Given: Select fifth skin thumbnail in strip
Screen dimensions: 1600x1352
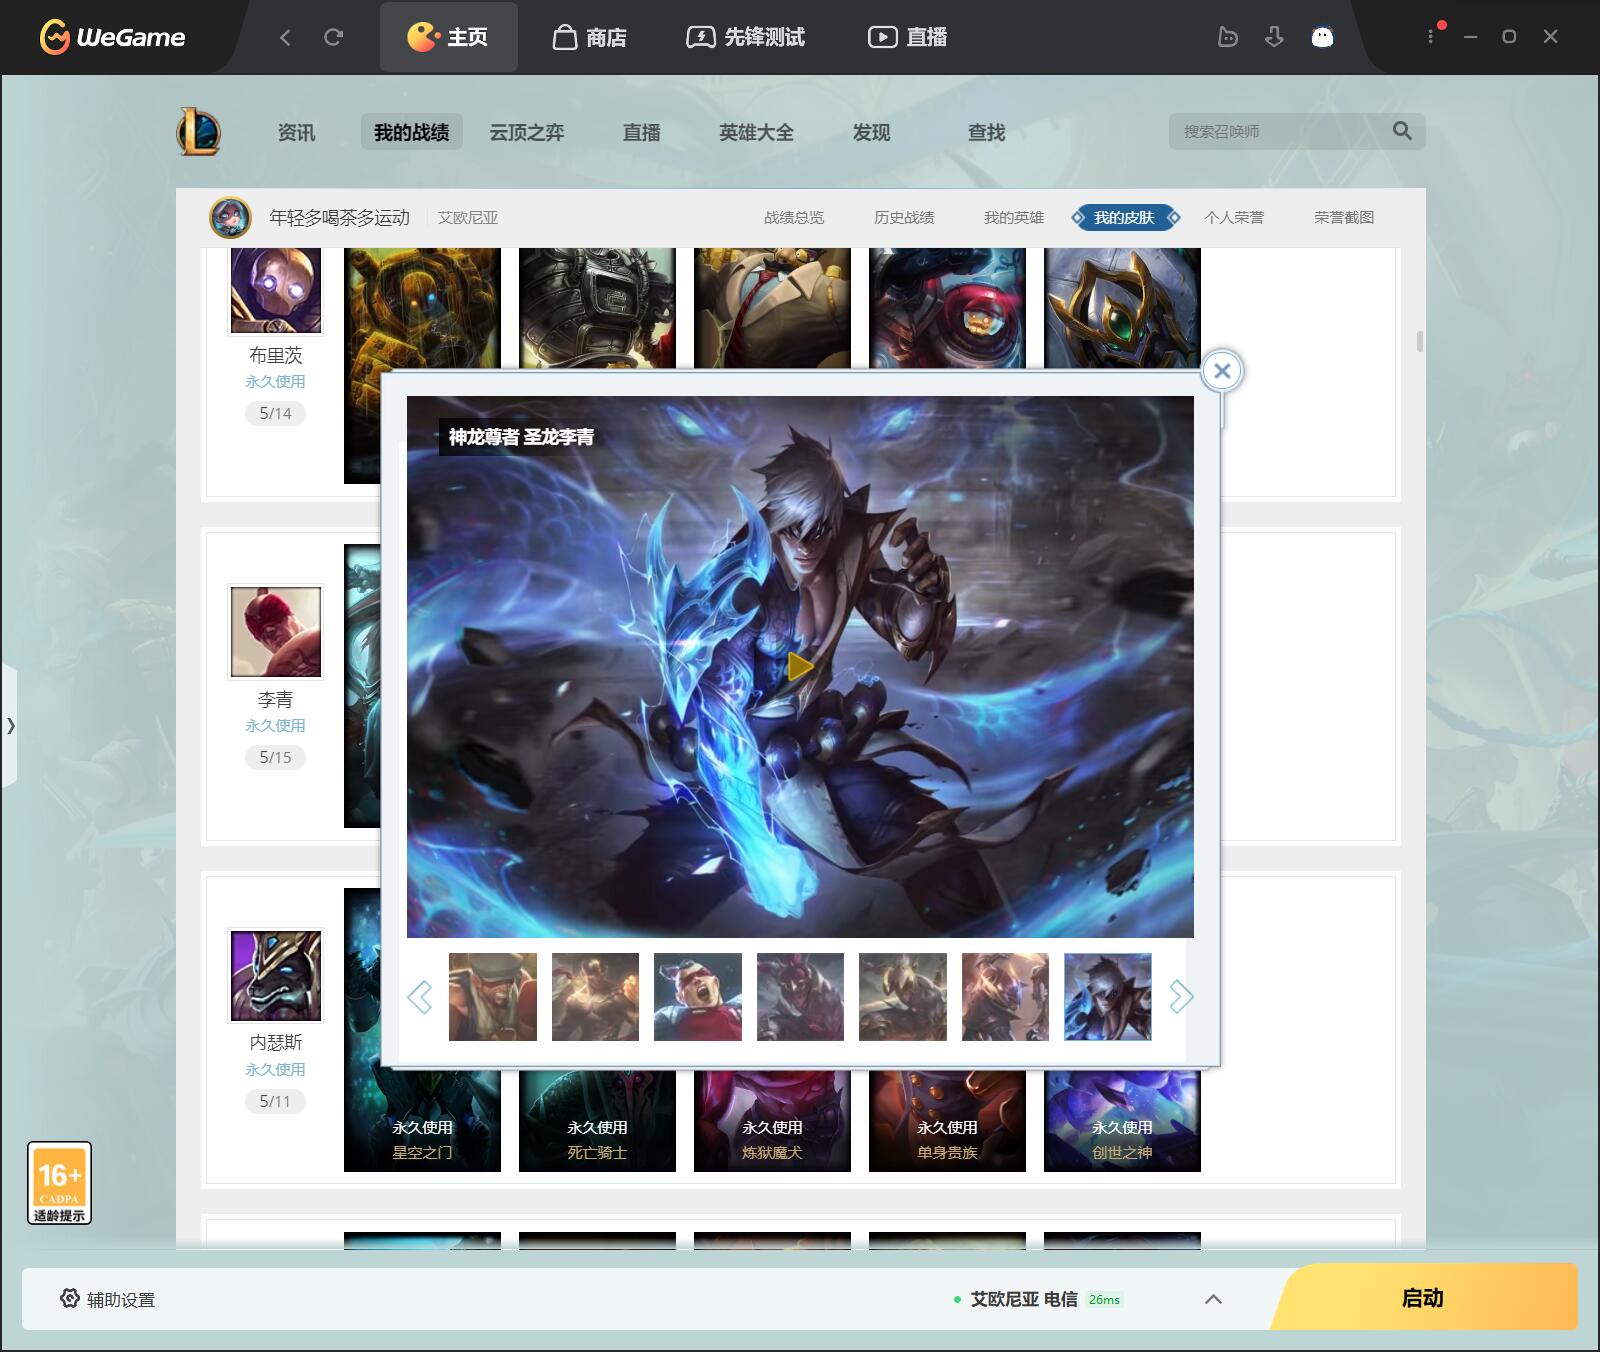Looking at the screenshot, I should coord(903,996).
